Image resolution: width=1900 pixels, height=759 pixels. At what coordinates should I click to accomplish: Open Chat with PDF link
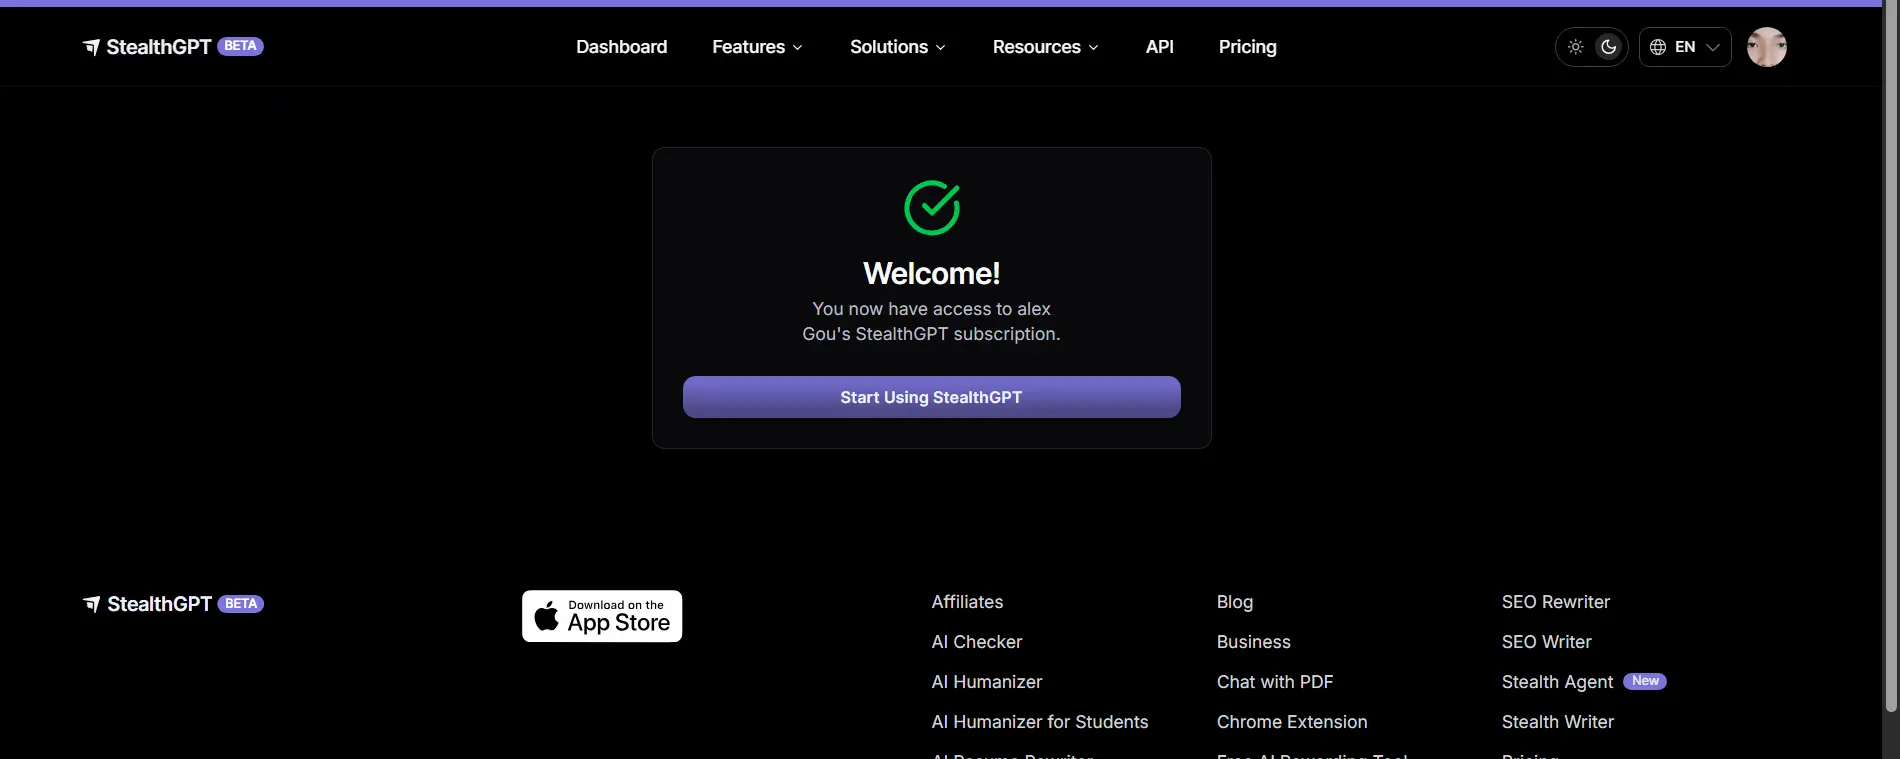(1275, 682)
